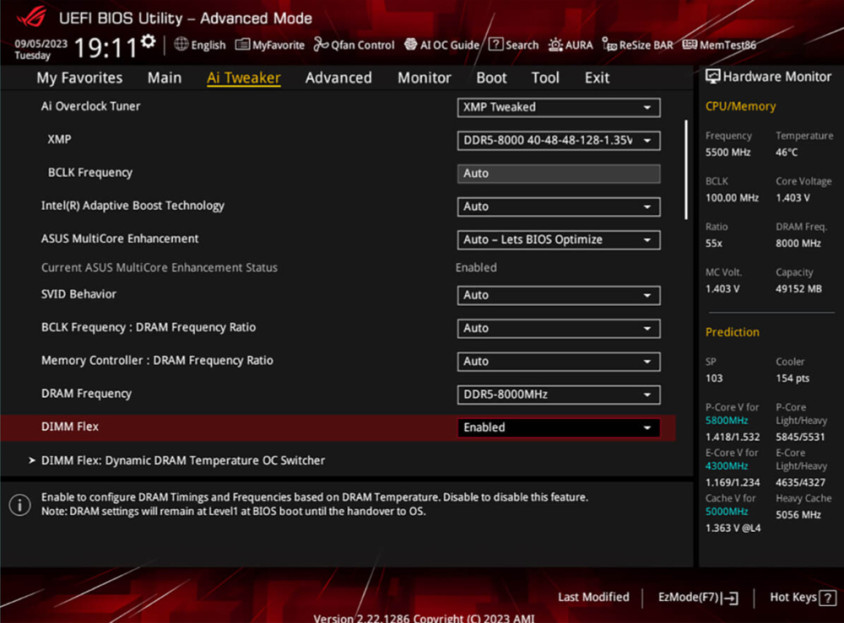The image size is (844, 623).
Task: Click the EzMode exit arrow icon
Action: pyautogui.click(x=730, y=598)
